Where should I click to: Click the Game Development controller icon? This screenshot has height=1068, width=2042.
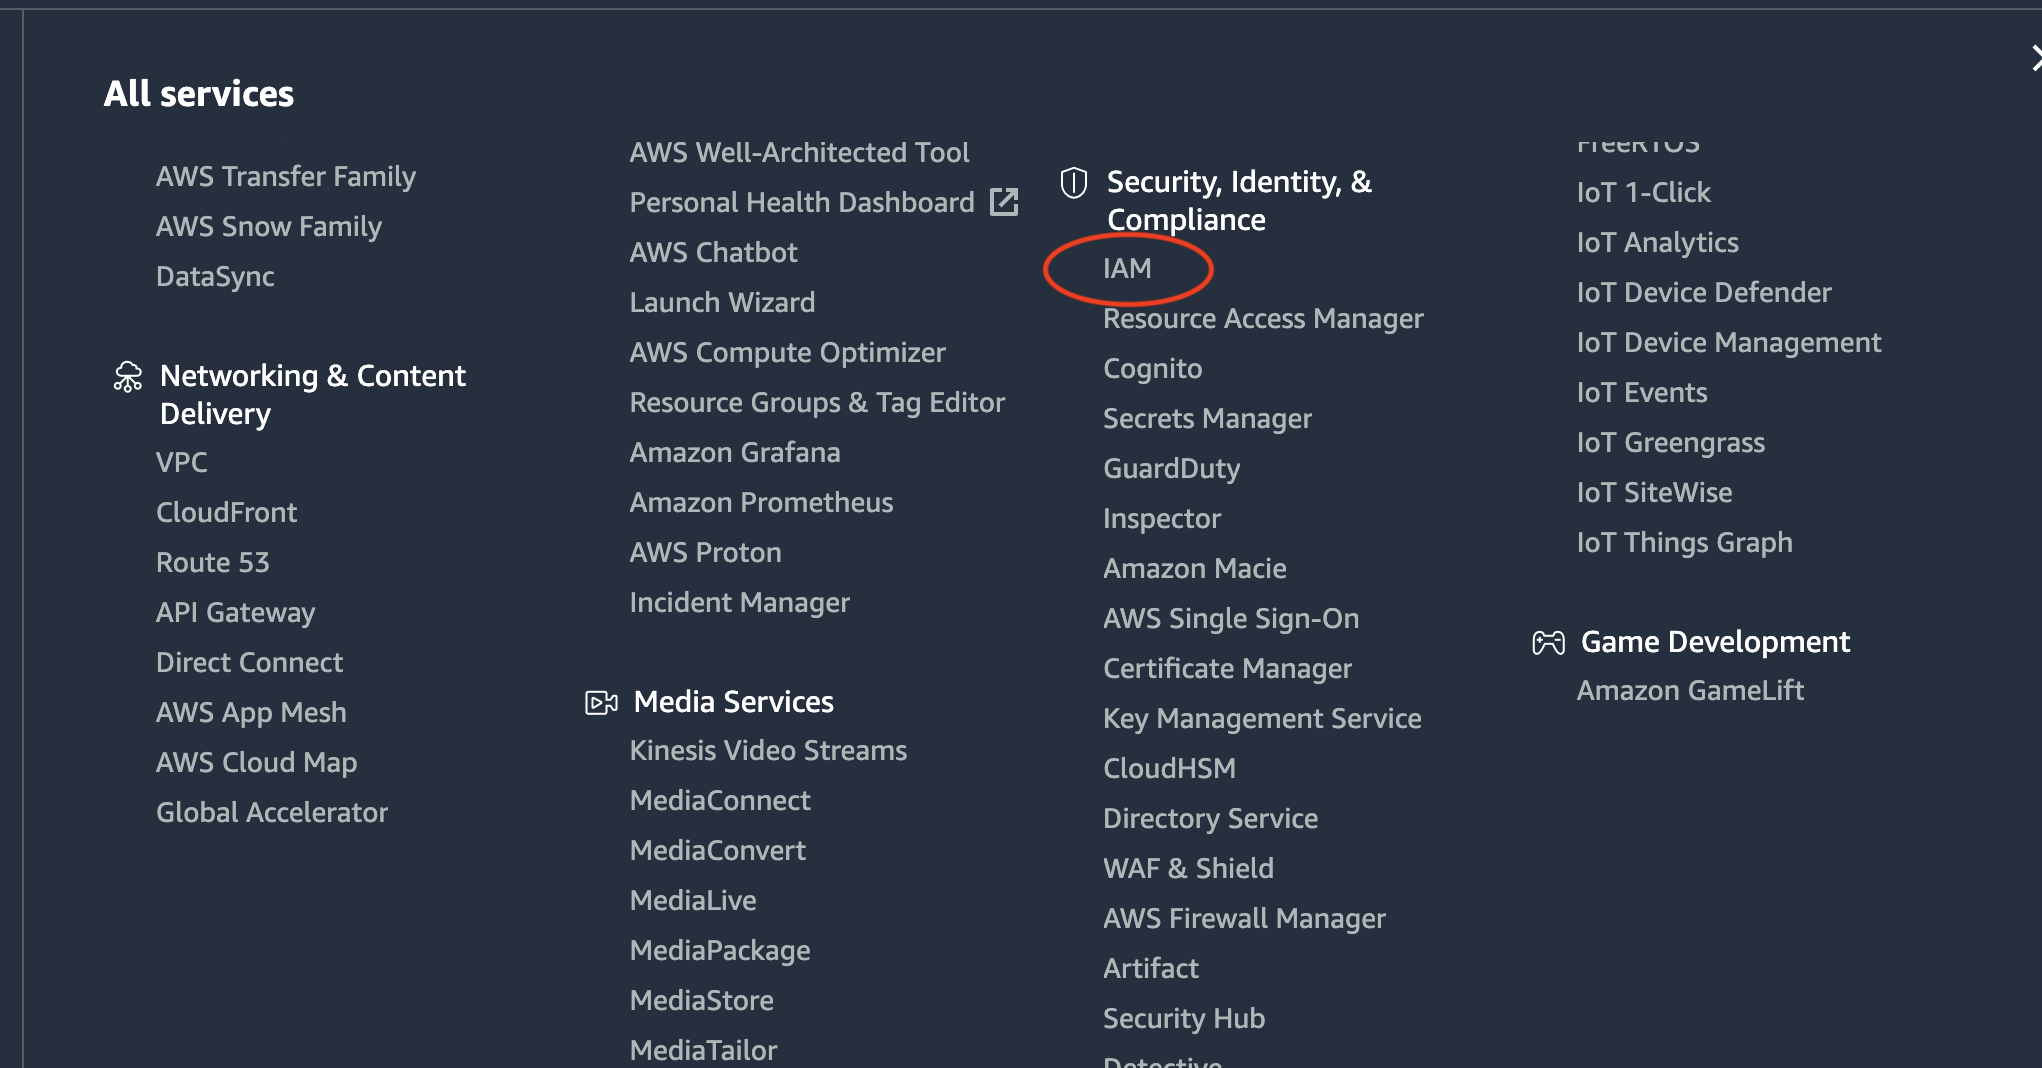coord(1548,643)
